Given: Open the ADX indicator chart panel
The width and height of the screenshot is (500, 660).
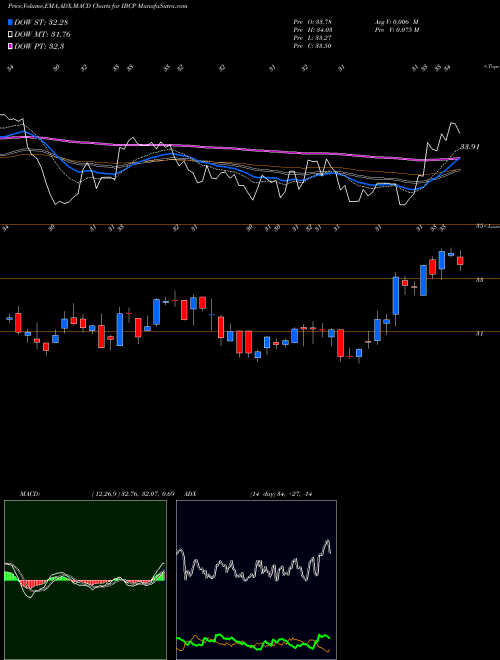Looking at the screenshot, I should 256,580.
